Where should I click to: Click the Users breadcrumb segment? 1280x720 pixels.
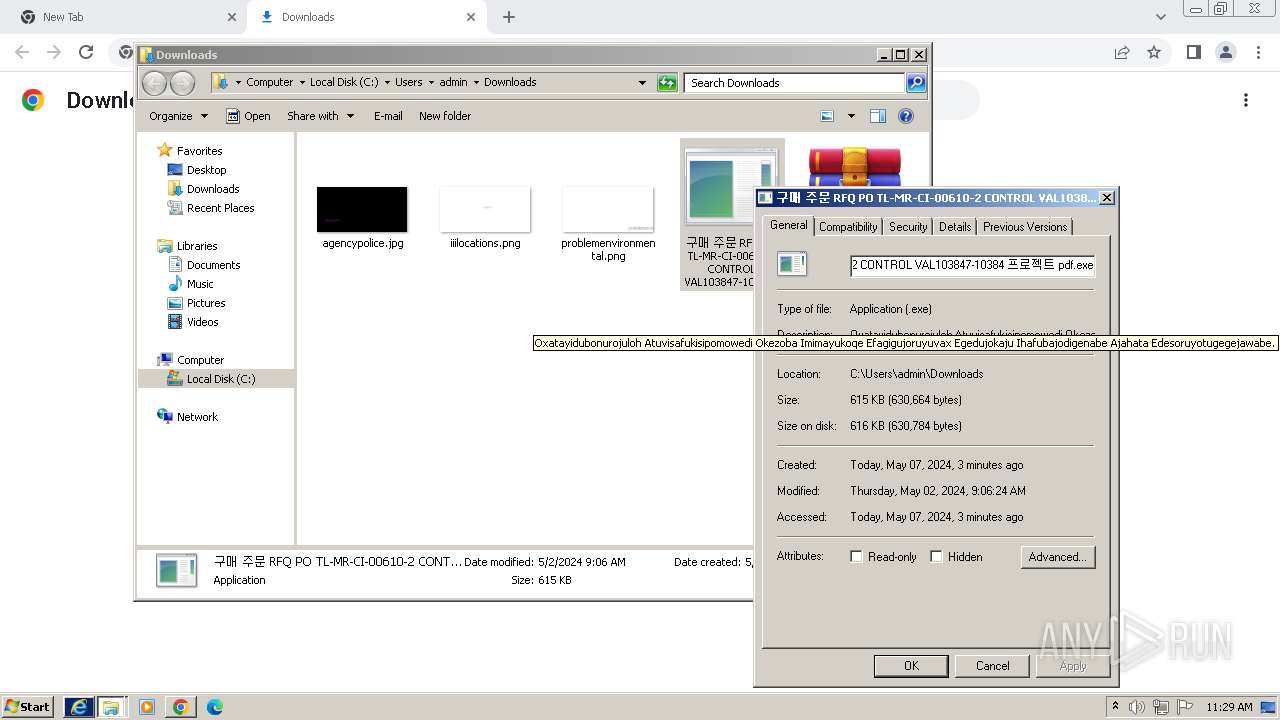coord(408,83)
